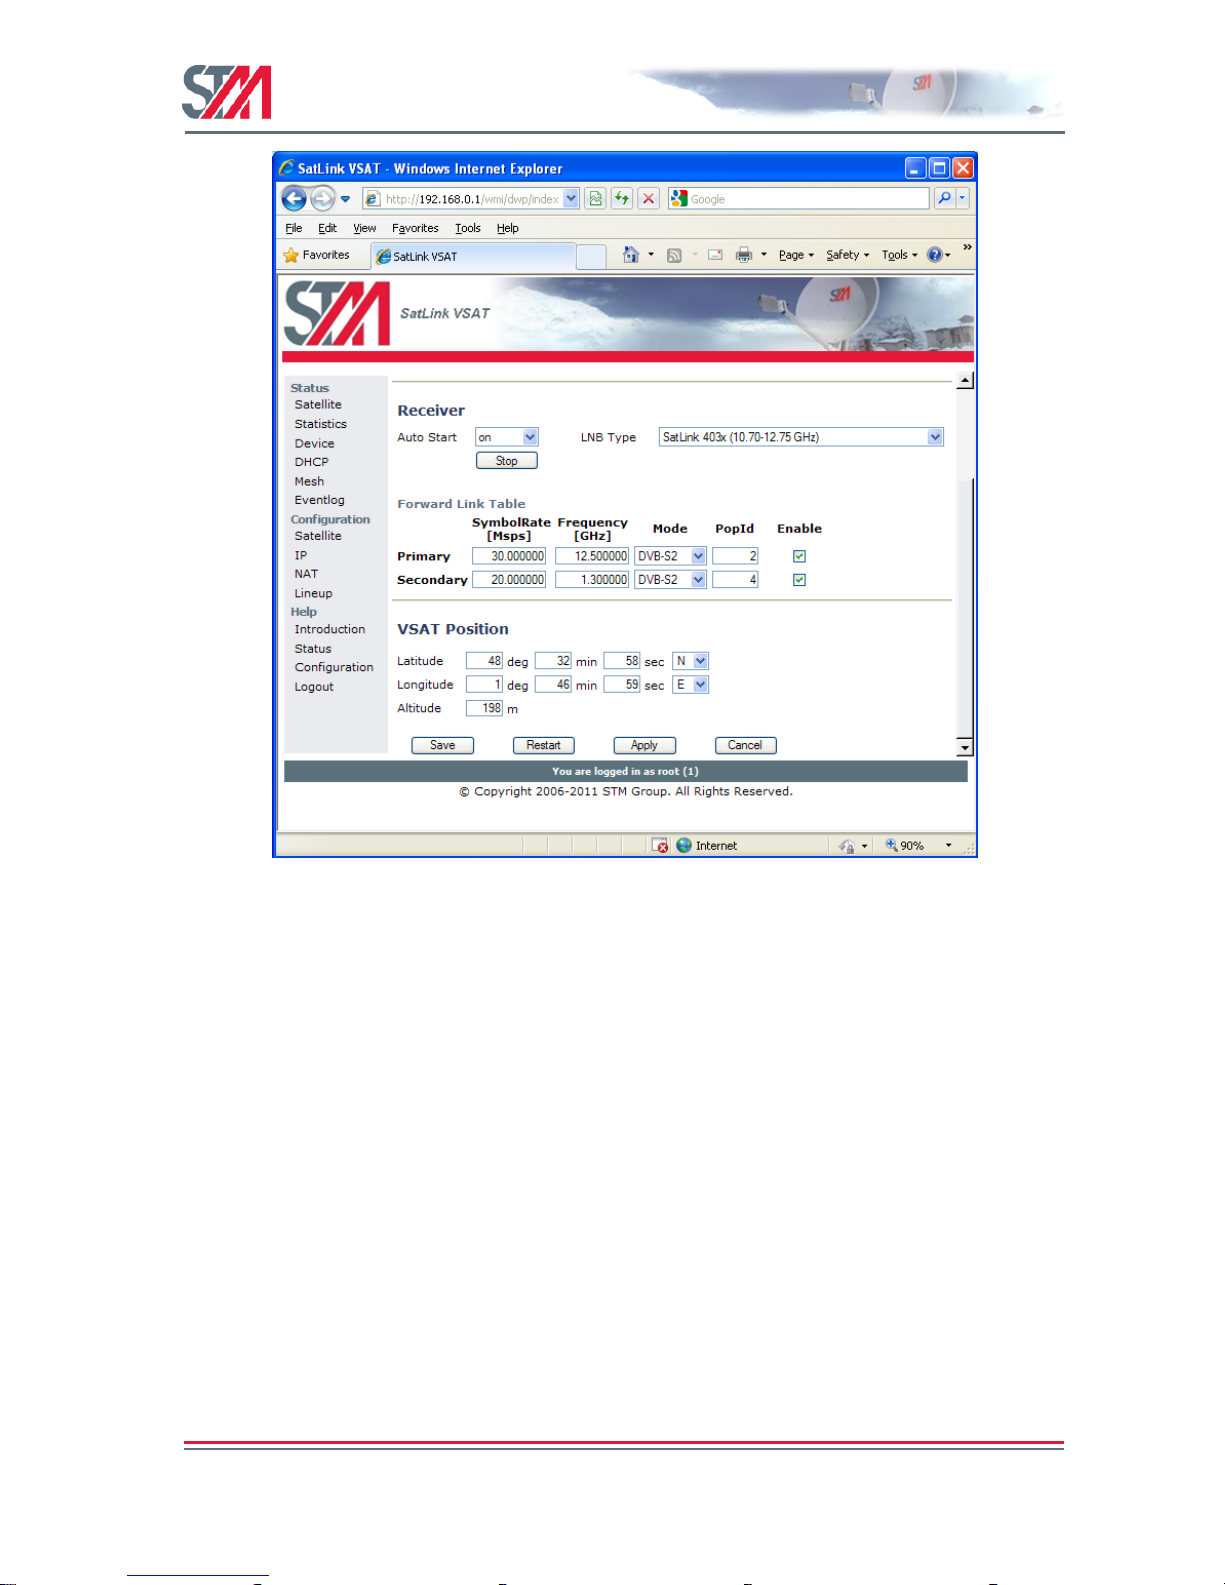Open a new blank tab

[591, 257]
